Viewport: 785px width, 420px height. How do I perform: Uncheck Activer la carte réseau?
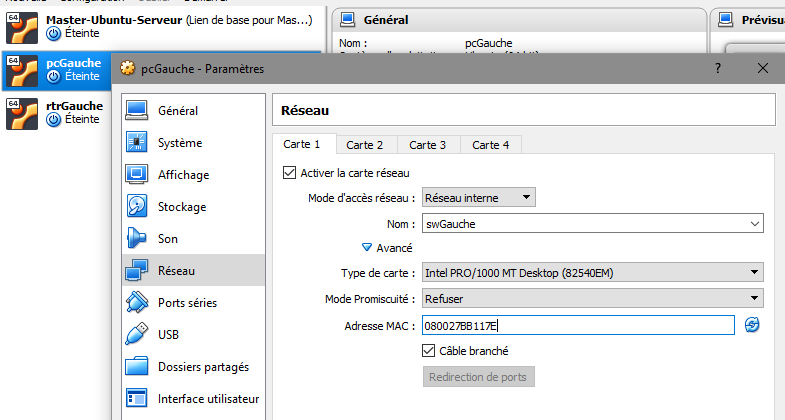pyautogui.click(x=291, y=173)
